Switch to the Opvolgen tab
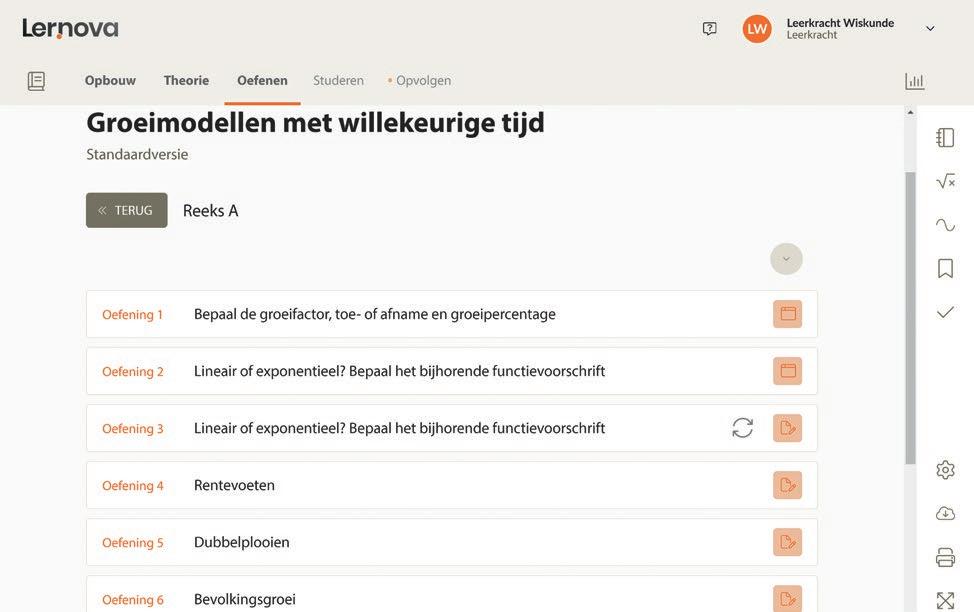The width and height of the screenshot is (974, 612). click(422, 81)
